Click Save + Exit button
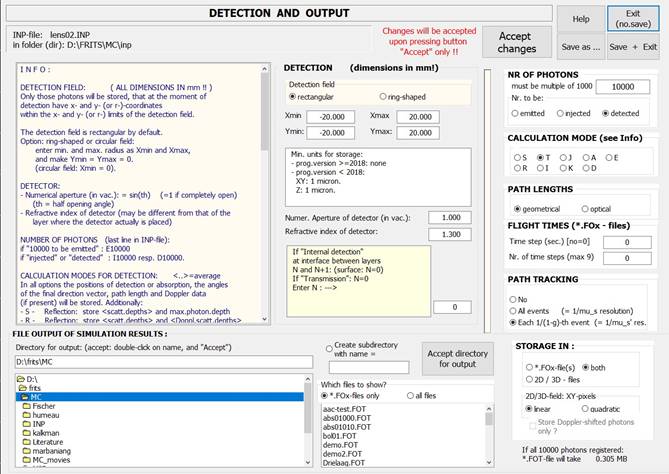Screen dimensions: 669x474 tap(633, 47)
